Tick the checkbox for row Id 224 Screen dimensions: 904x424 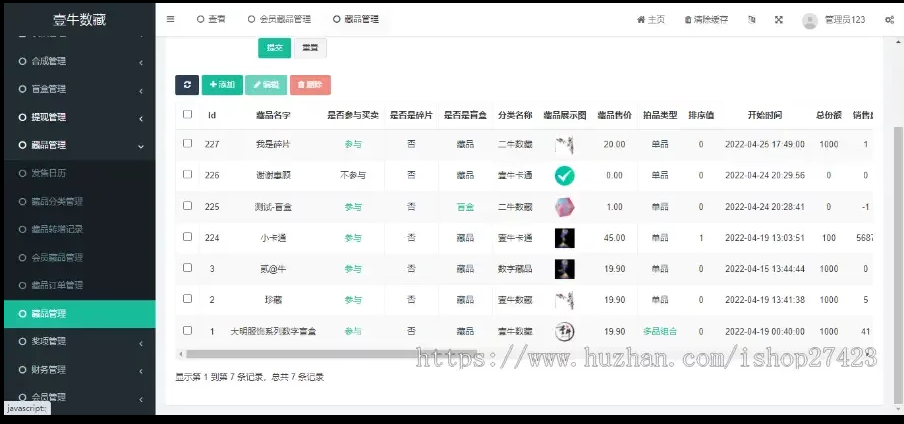point(187,237)
